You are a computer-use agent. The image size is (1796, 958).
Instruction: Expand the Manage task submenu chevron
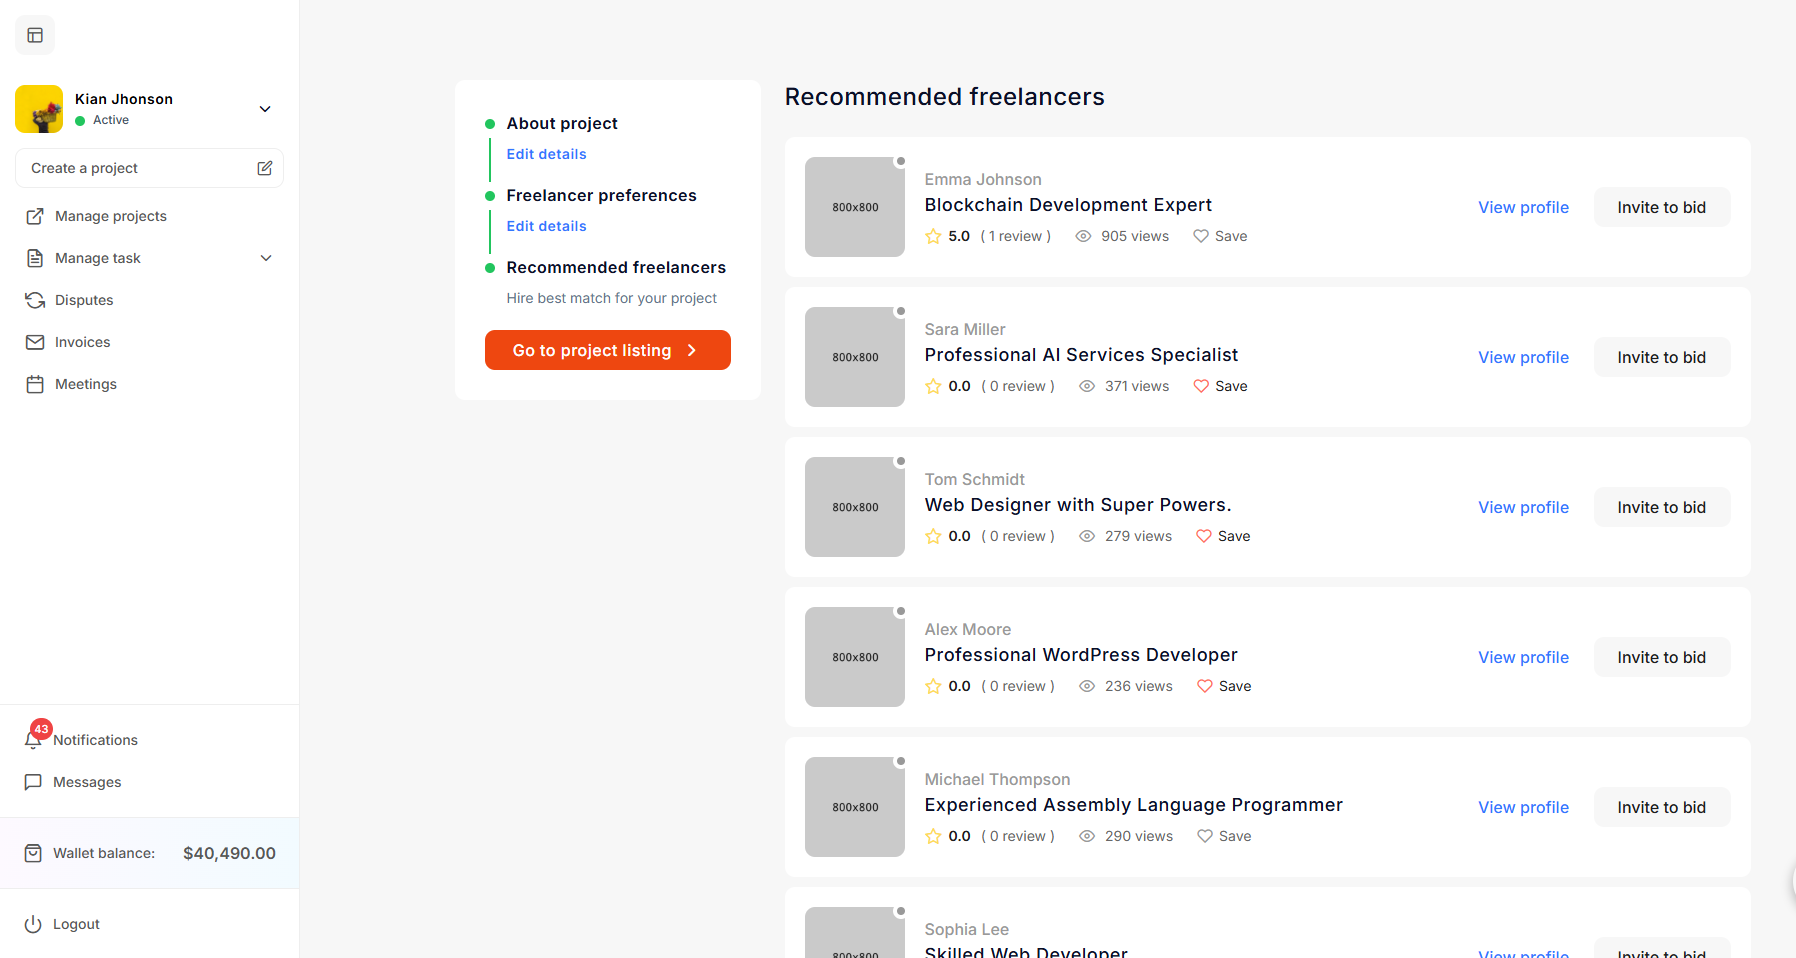pos(266,258)
